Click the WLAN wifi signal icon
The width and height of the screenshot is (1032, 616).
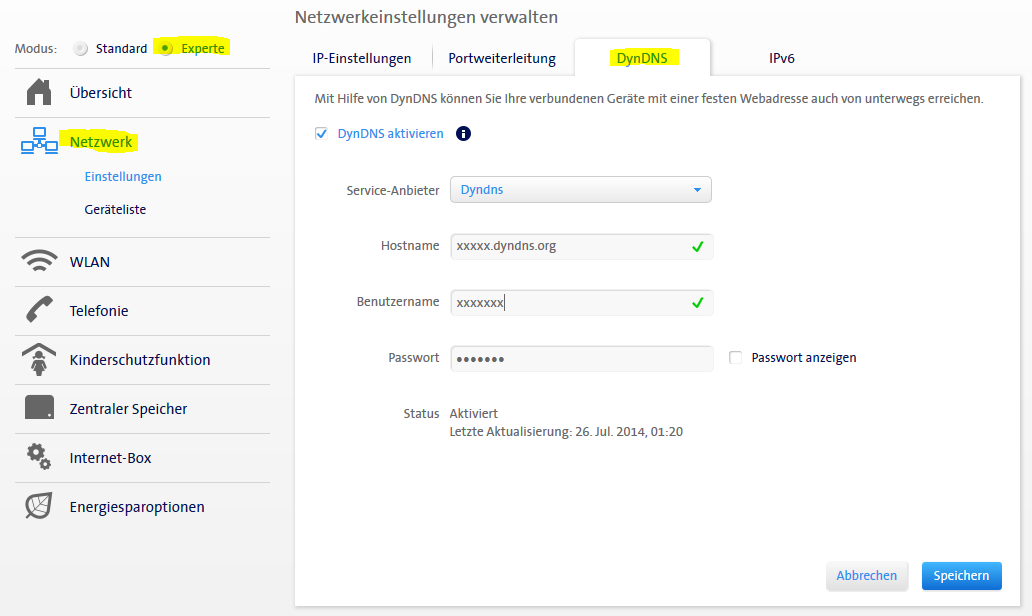(x=39, y=262)
